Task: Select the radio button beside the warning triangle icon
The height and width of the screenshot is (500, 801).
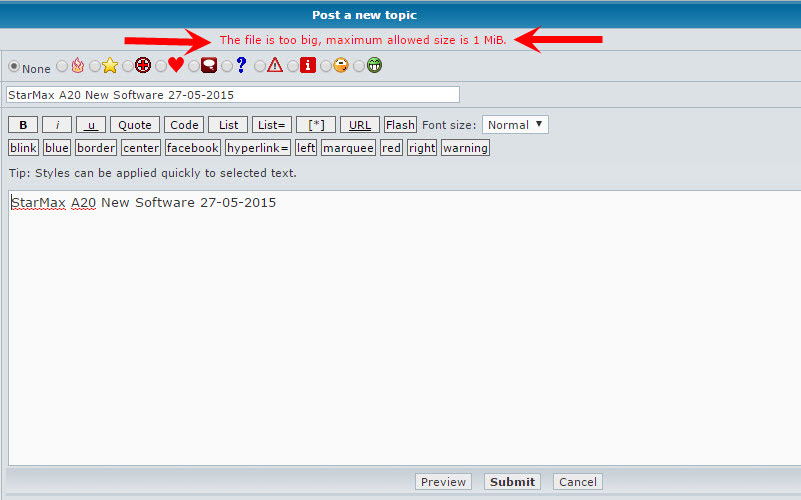Action: click(x=260, y=66)
